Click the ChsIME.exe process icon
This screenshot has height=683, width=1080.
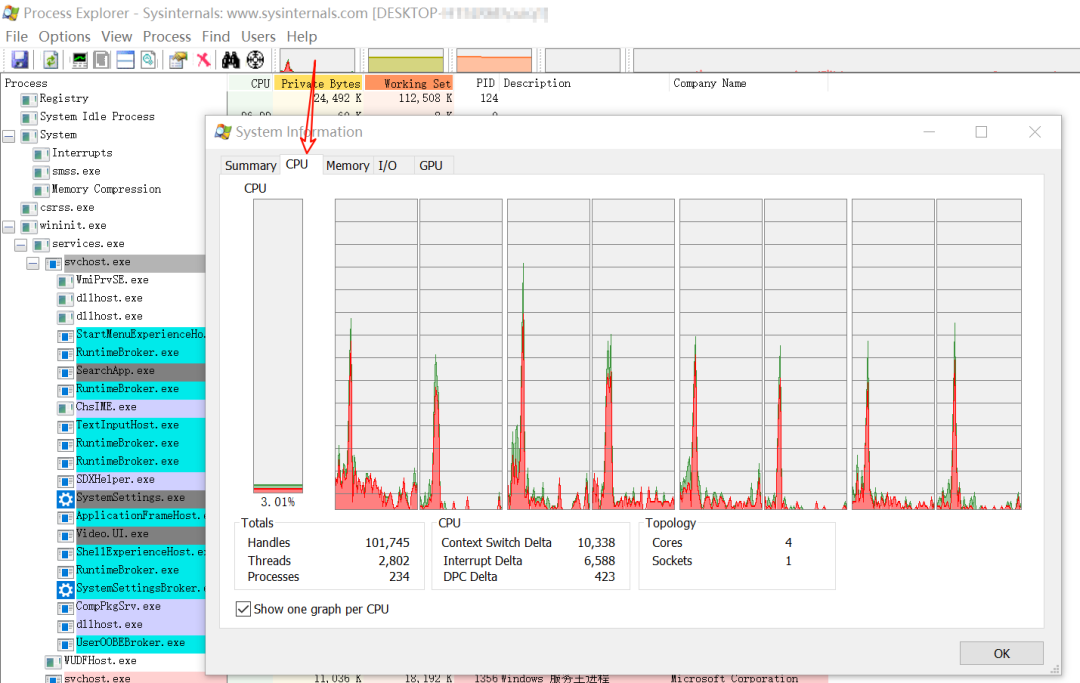click(65, 408)
